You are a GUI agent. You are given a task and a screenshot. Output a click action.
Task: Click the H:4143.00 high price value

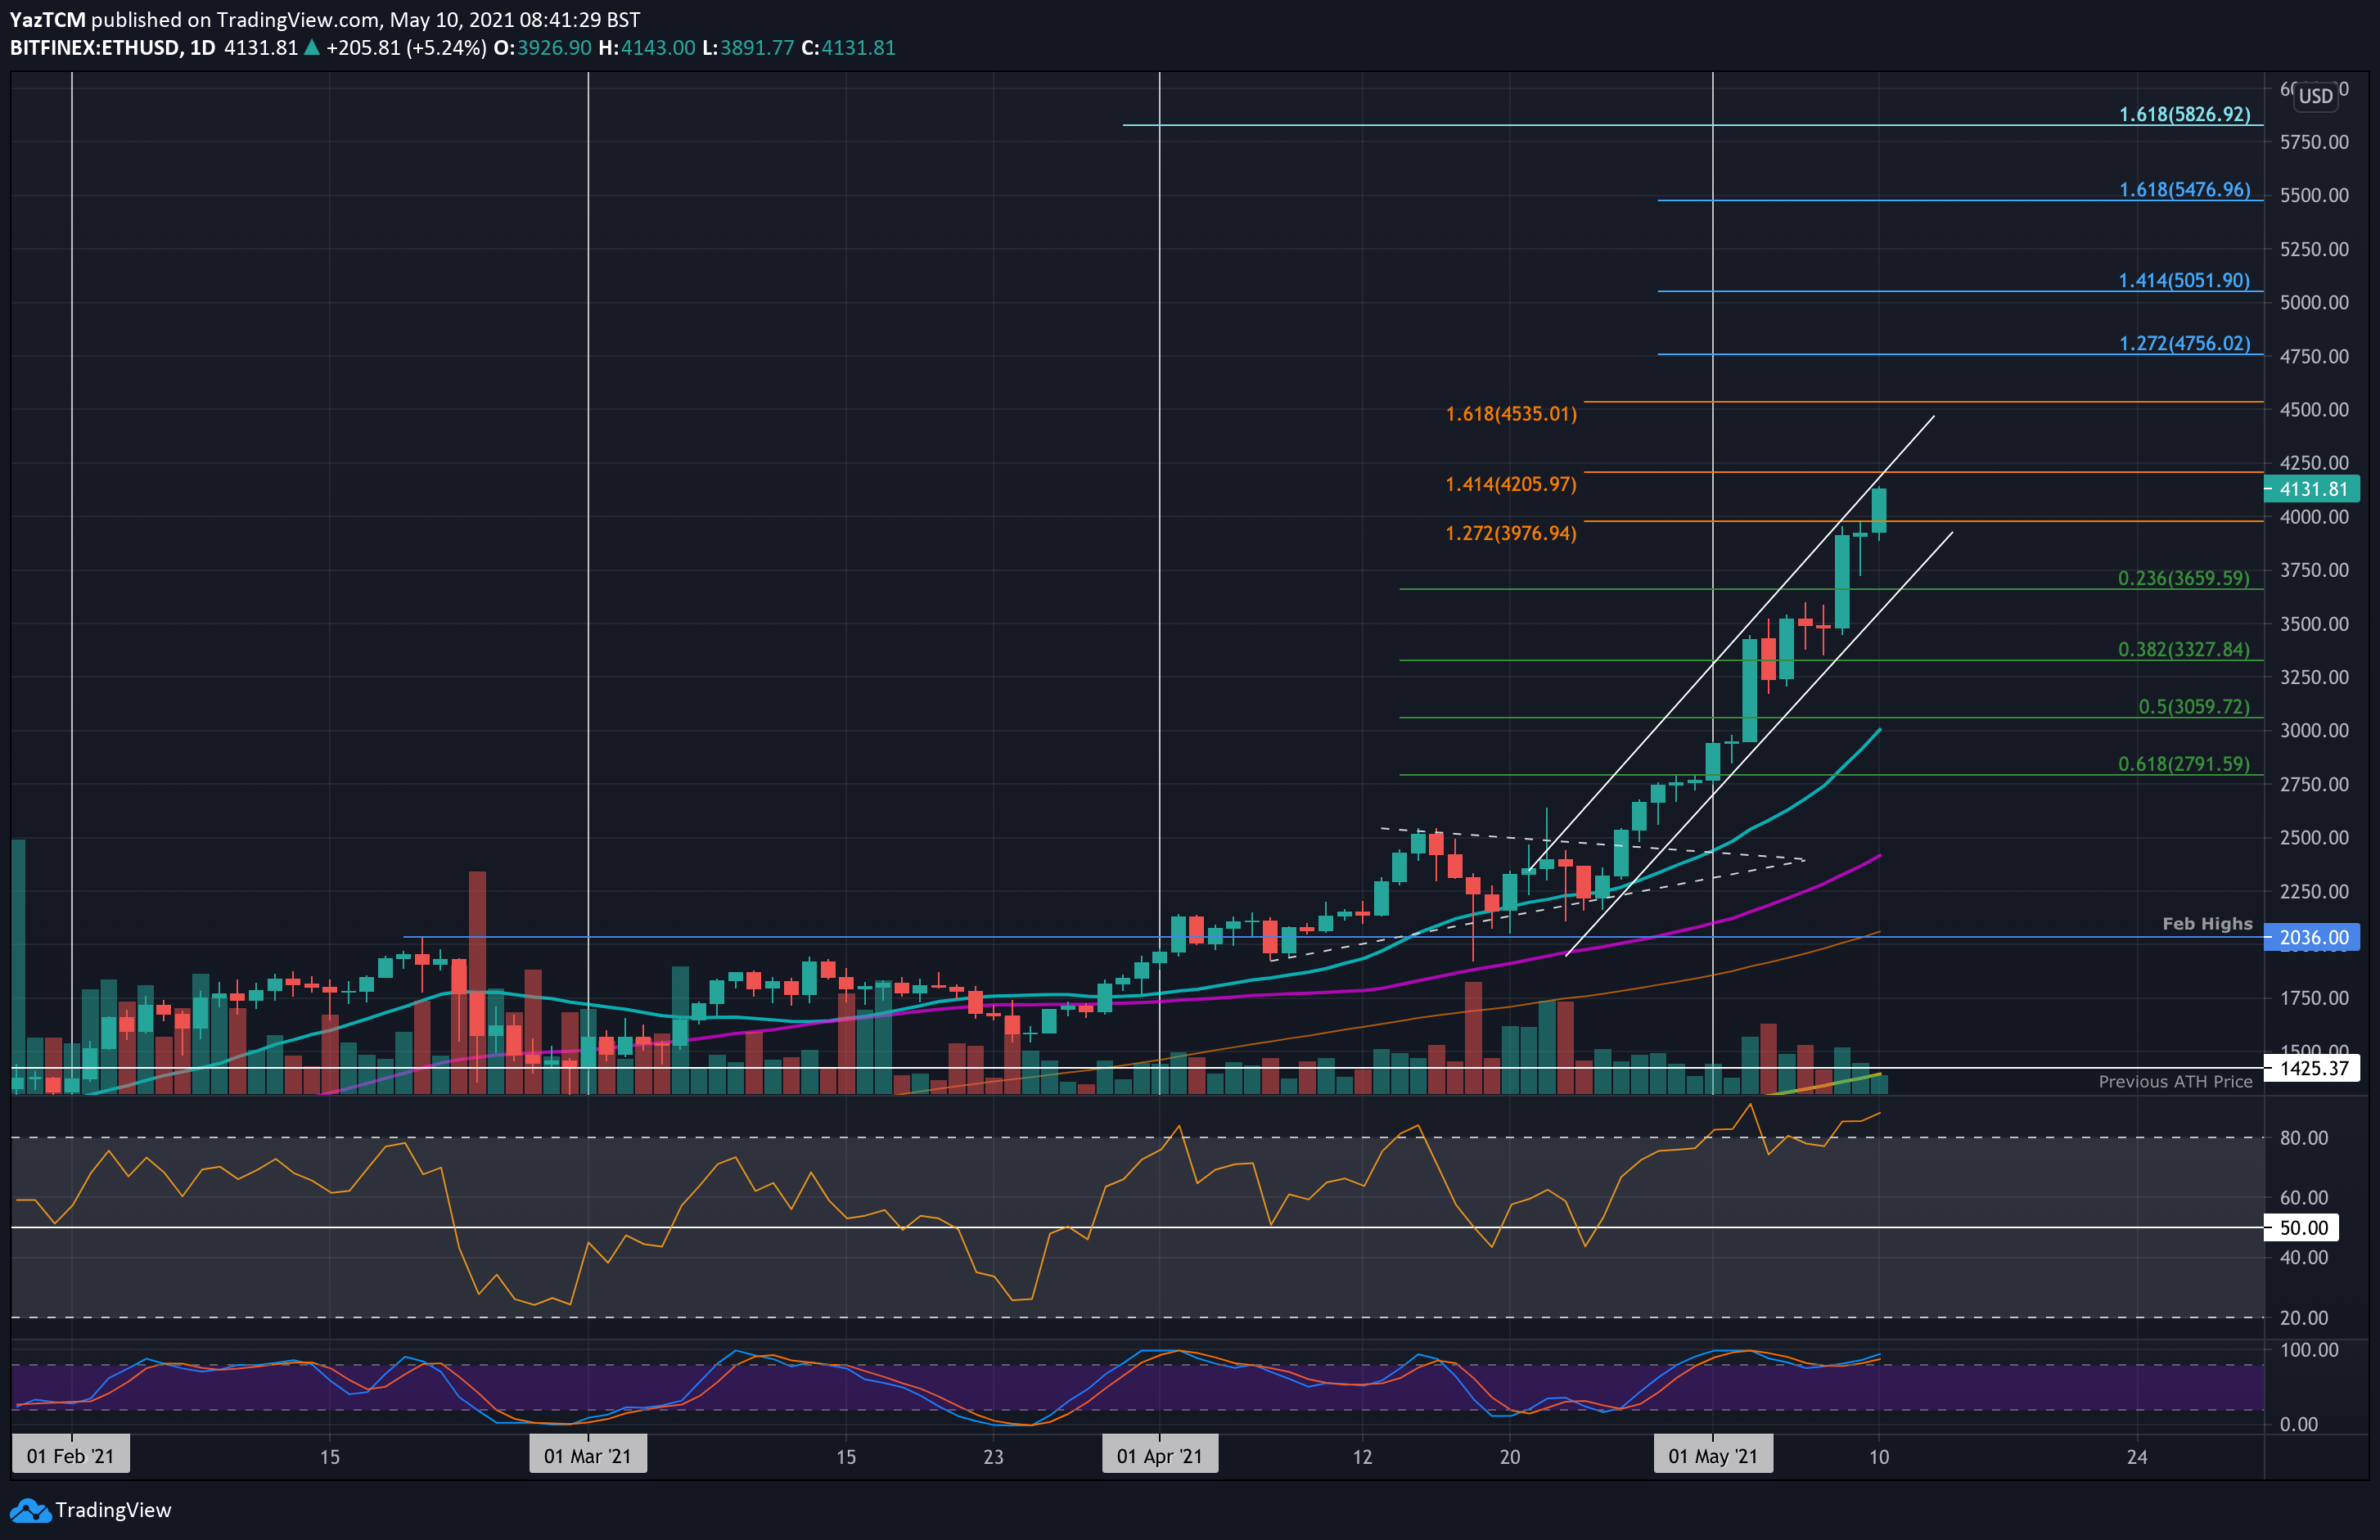[x=647, y=48]
